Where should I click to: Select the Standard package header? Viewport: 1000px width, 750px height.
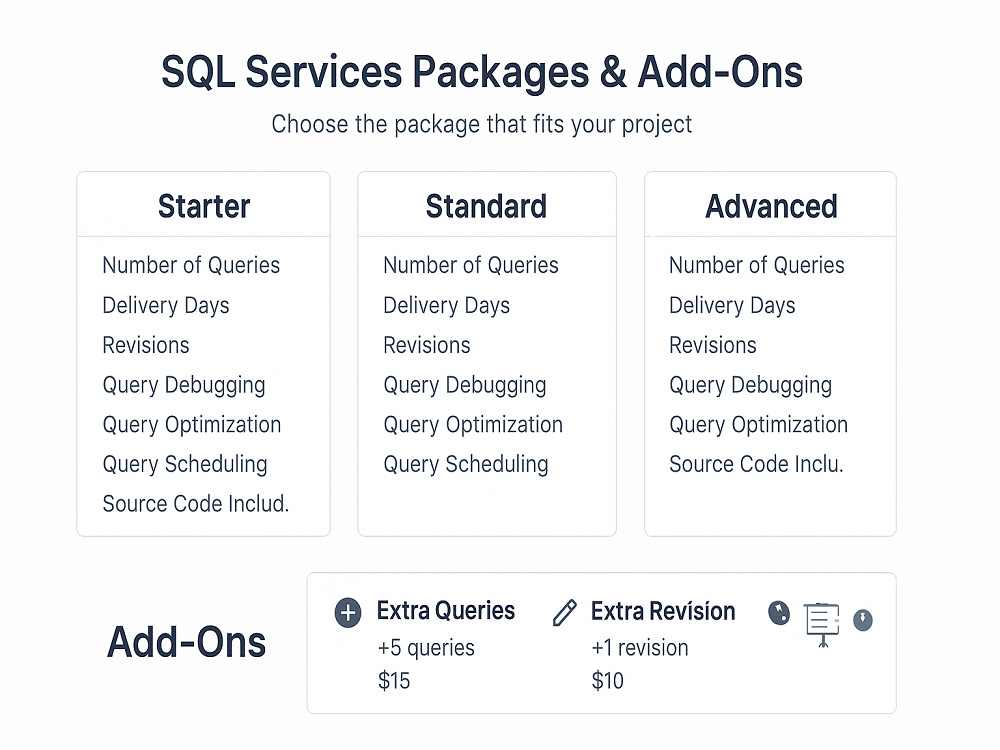coord(487,206)
